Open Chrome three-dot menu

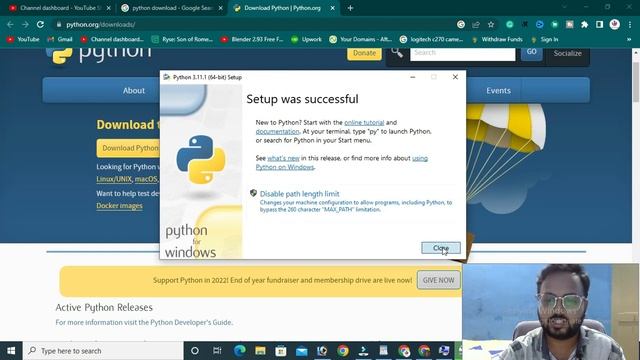(630, 24)
